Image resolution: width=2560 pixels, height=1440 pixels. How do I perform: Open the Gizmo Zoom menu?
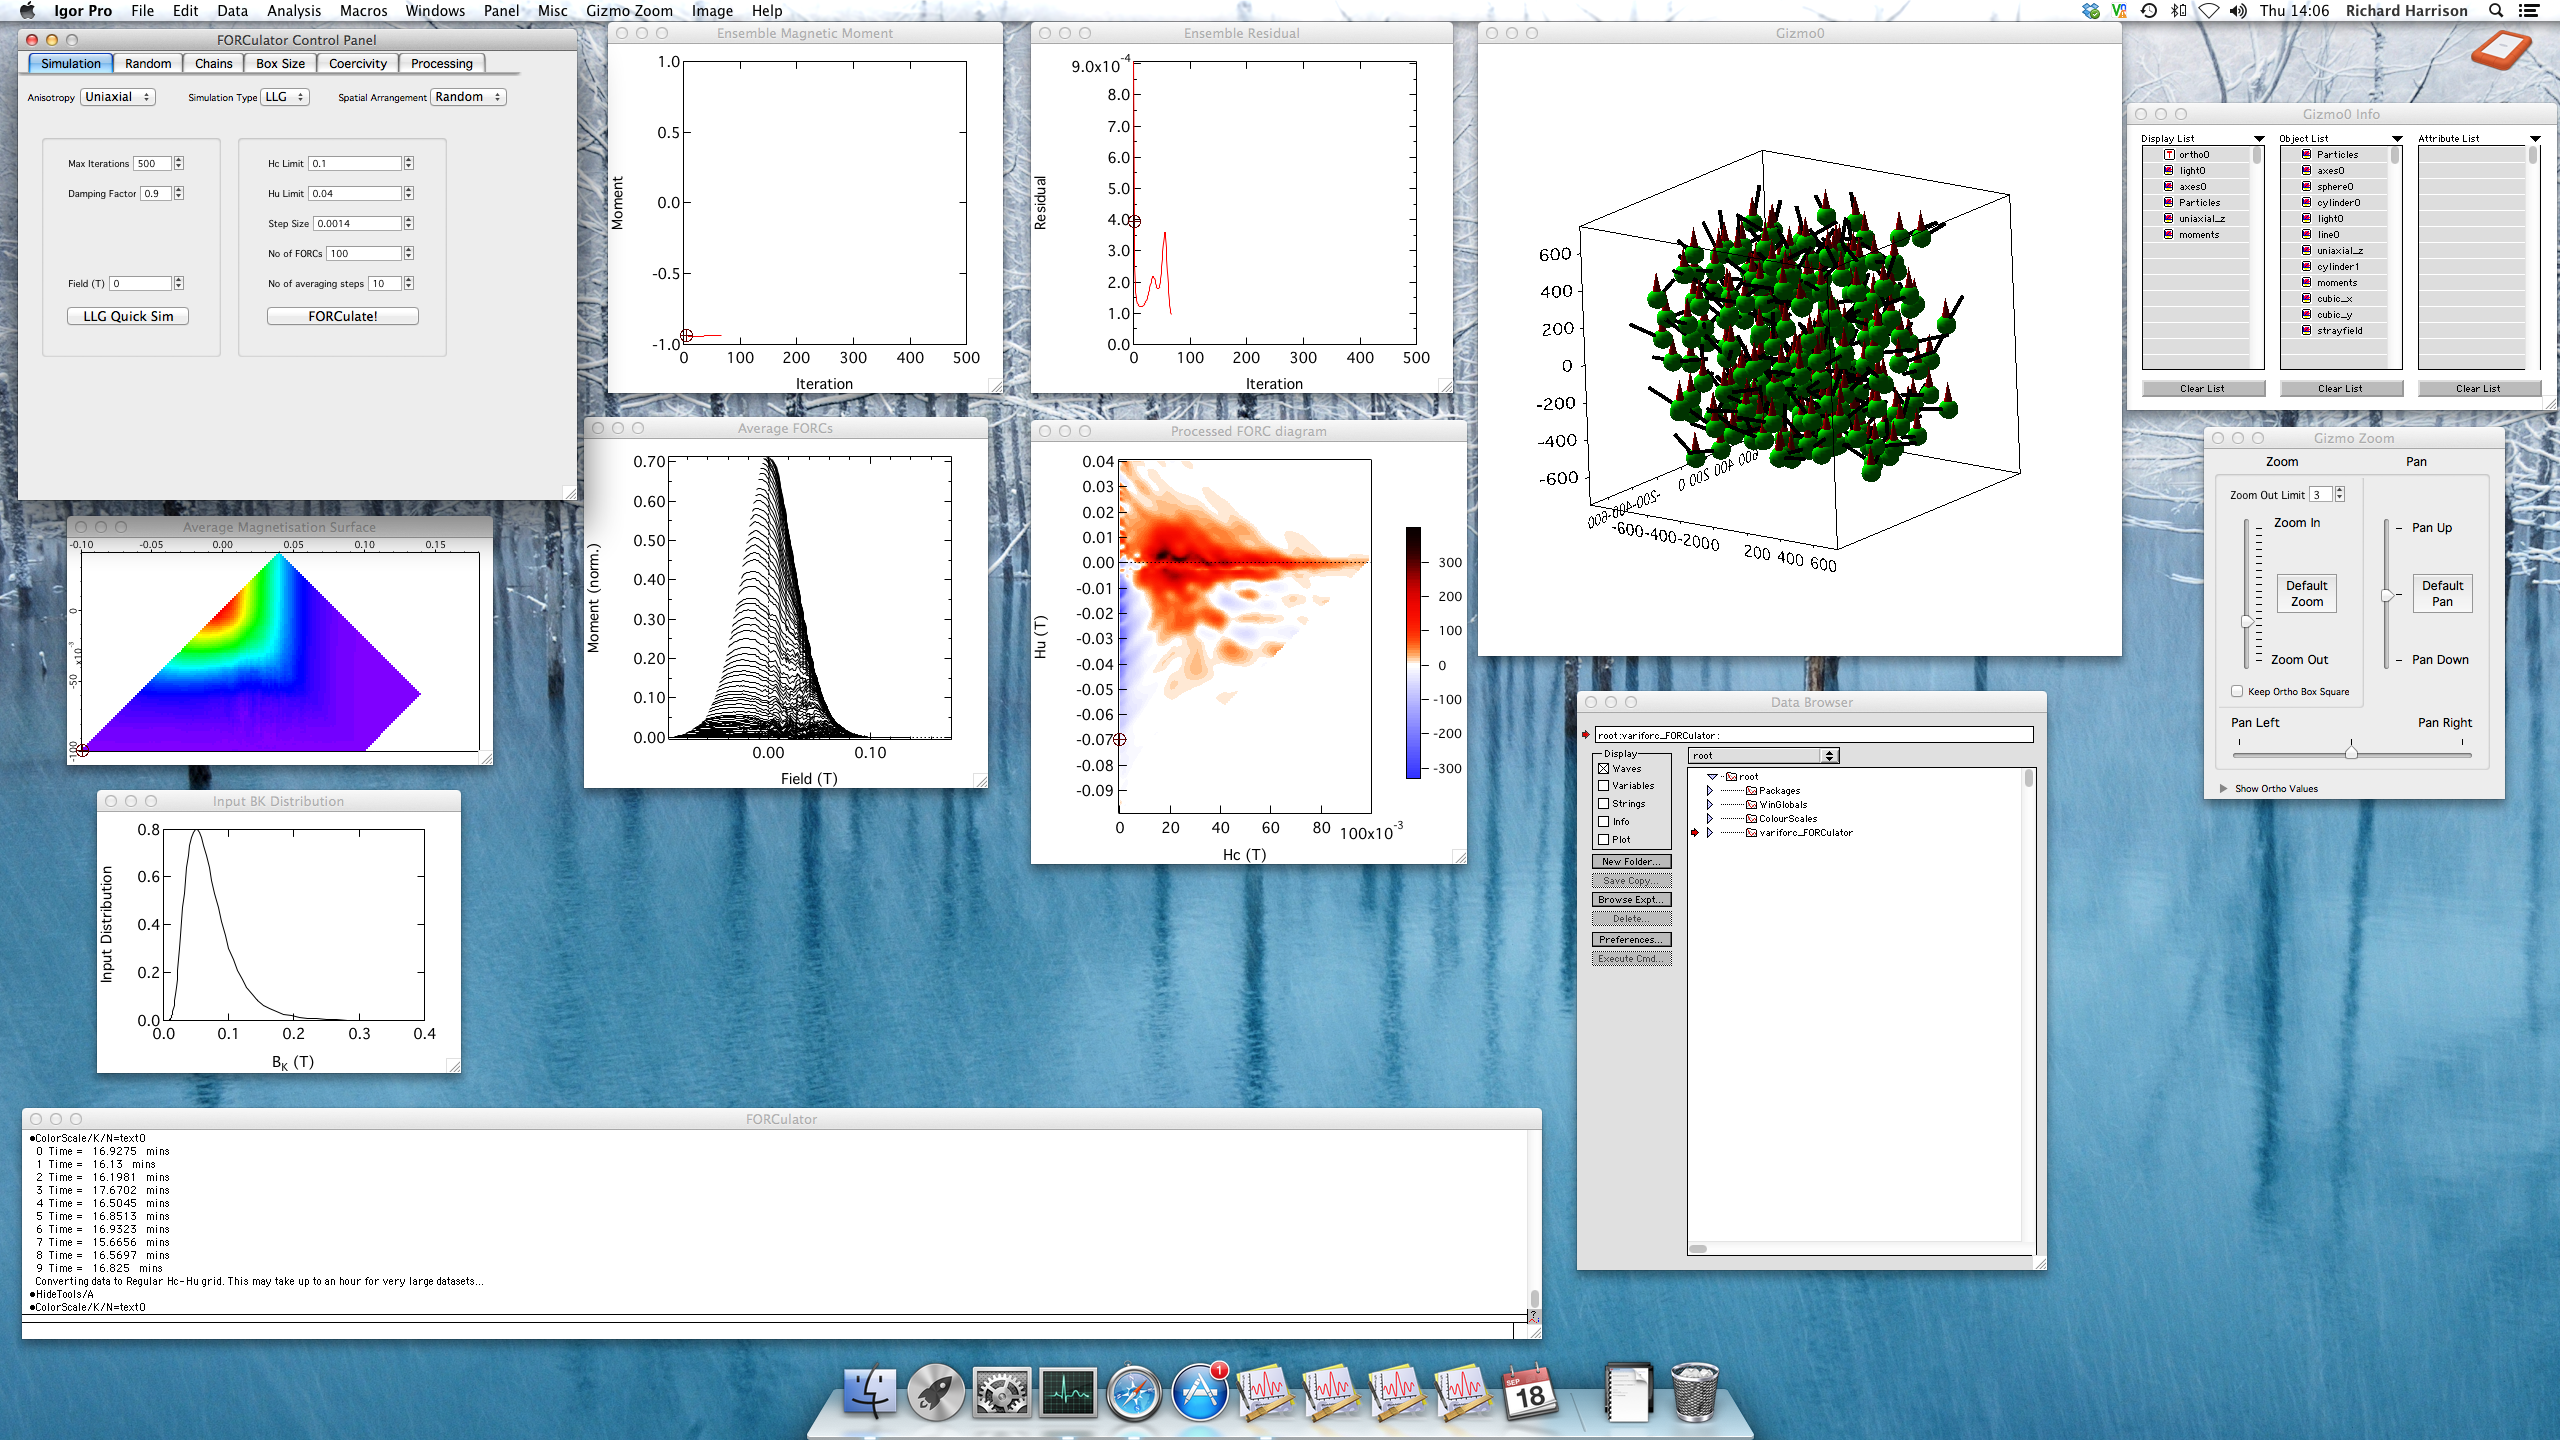point(629,11)
